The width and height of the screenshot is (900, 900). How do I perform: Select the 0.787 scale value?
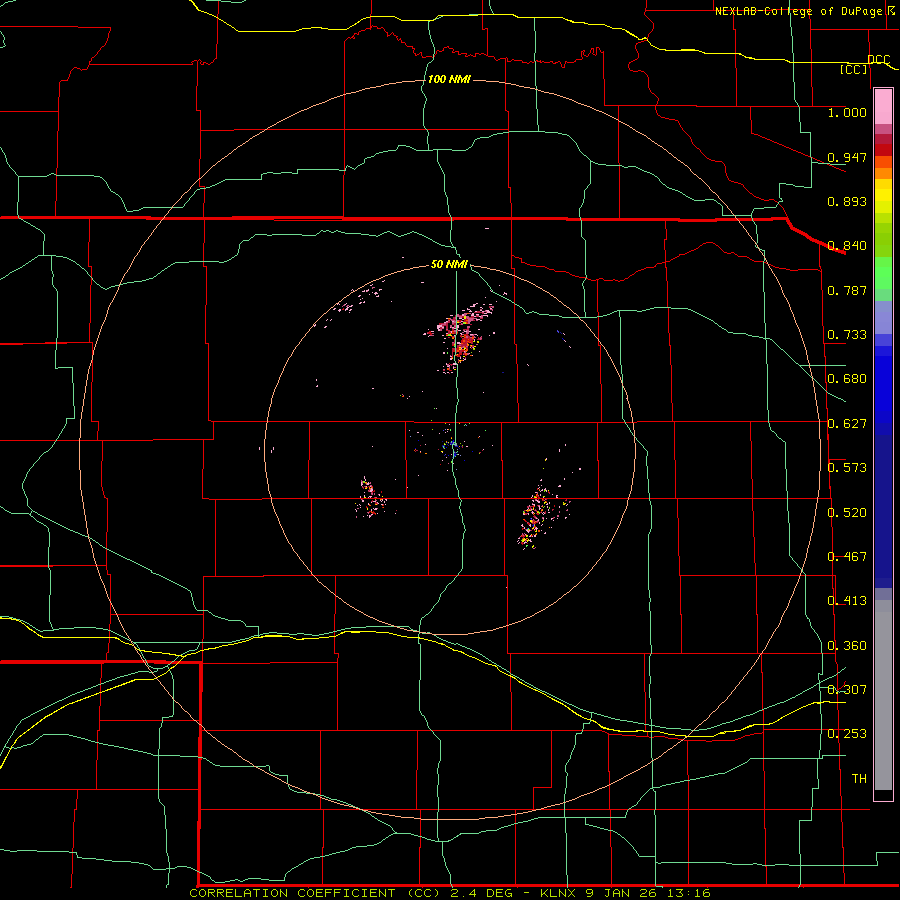tap(847, 290)
